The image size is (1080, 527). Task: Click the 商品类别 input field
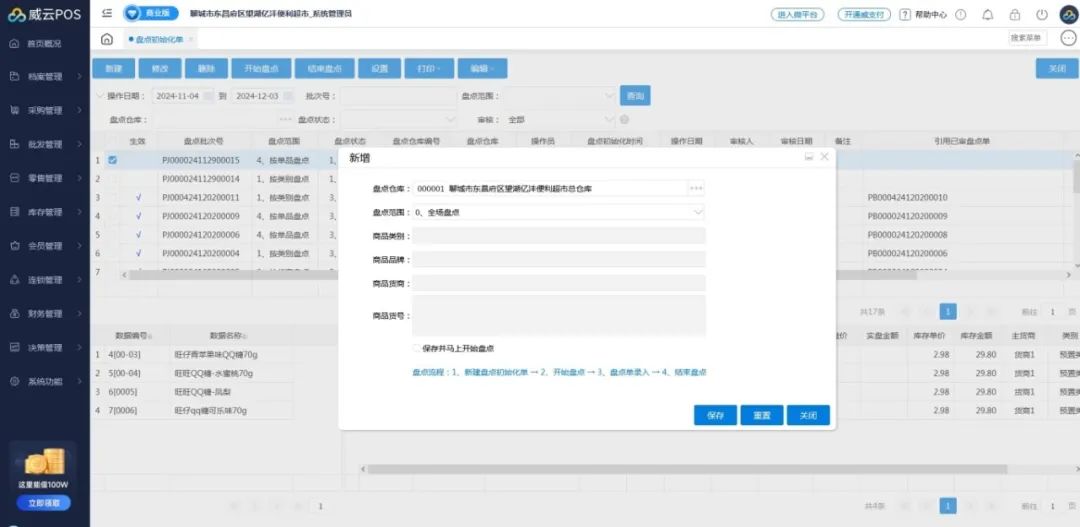pos(559,236)
